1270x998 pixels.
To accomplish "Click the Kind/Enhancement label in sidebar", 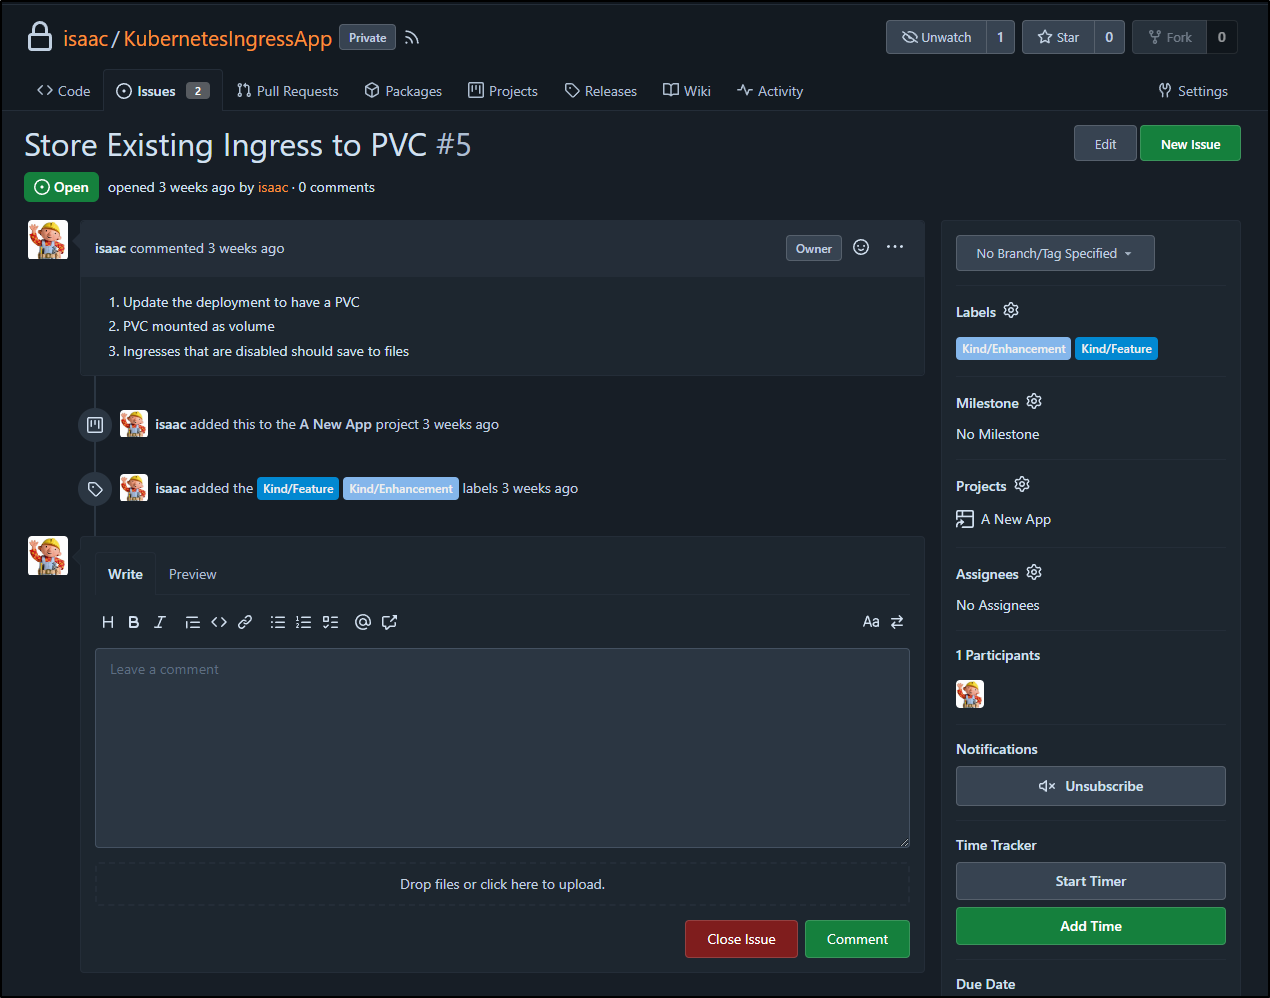I will [1013, 348].
